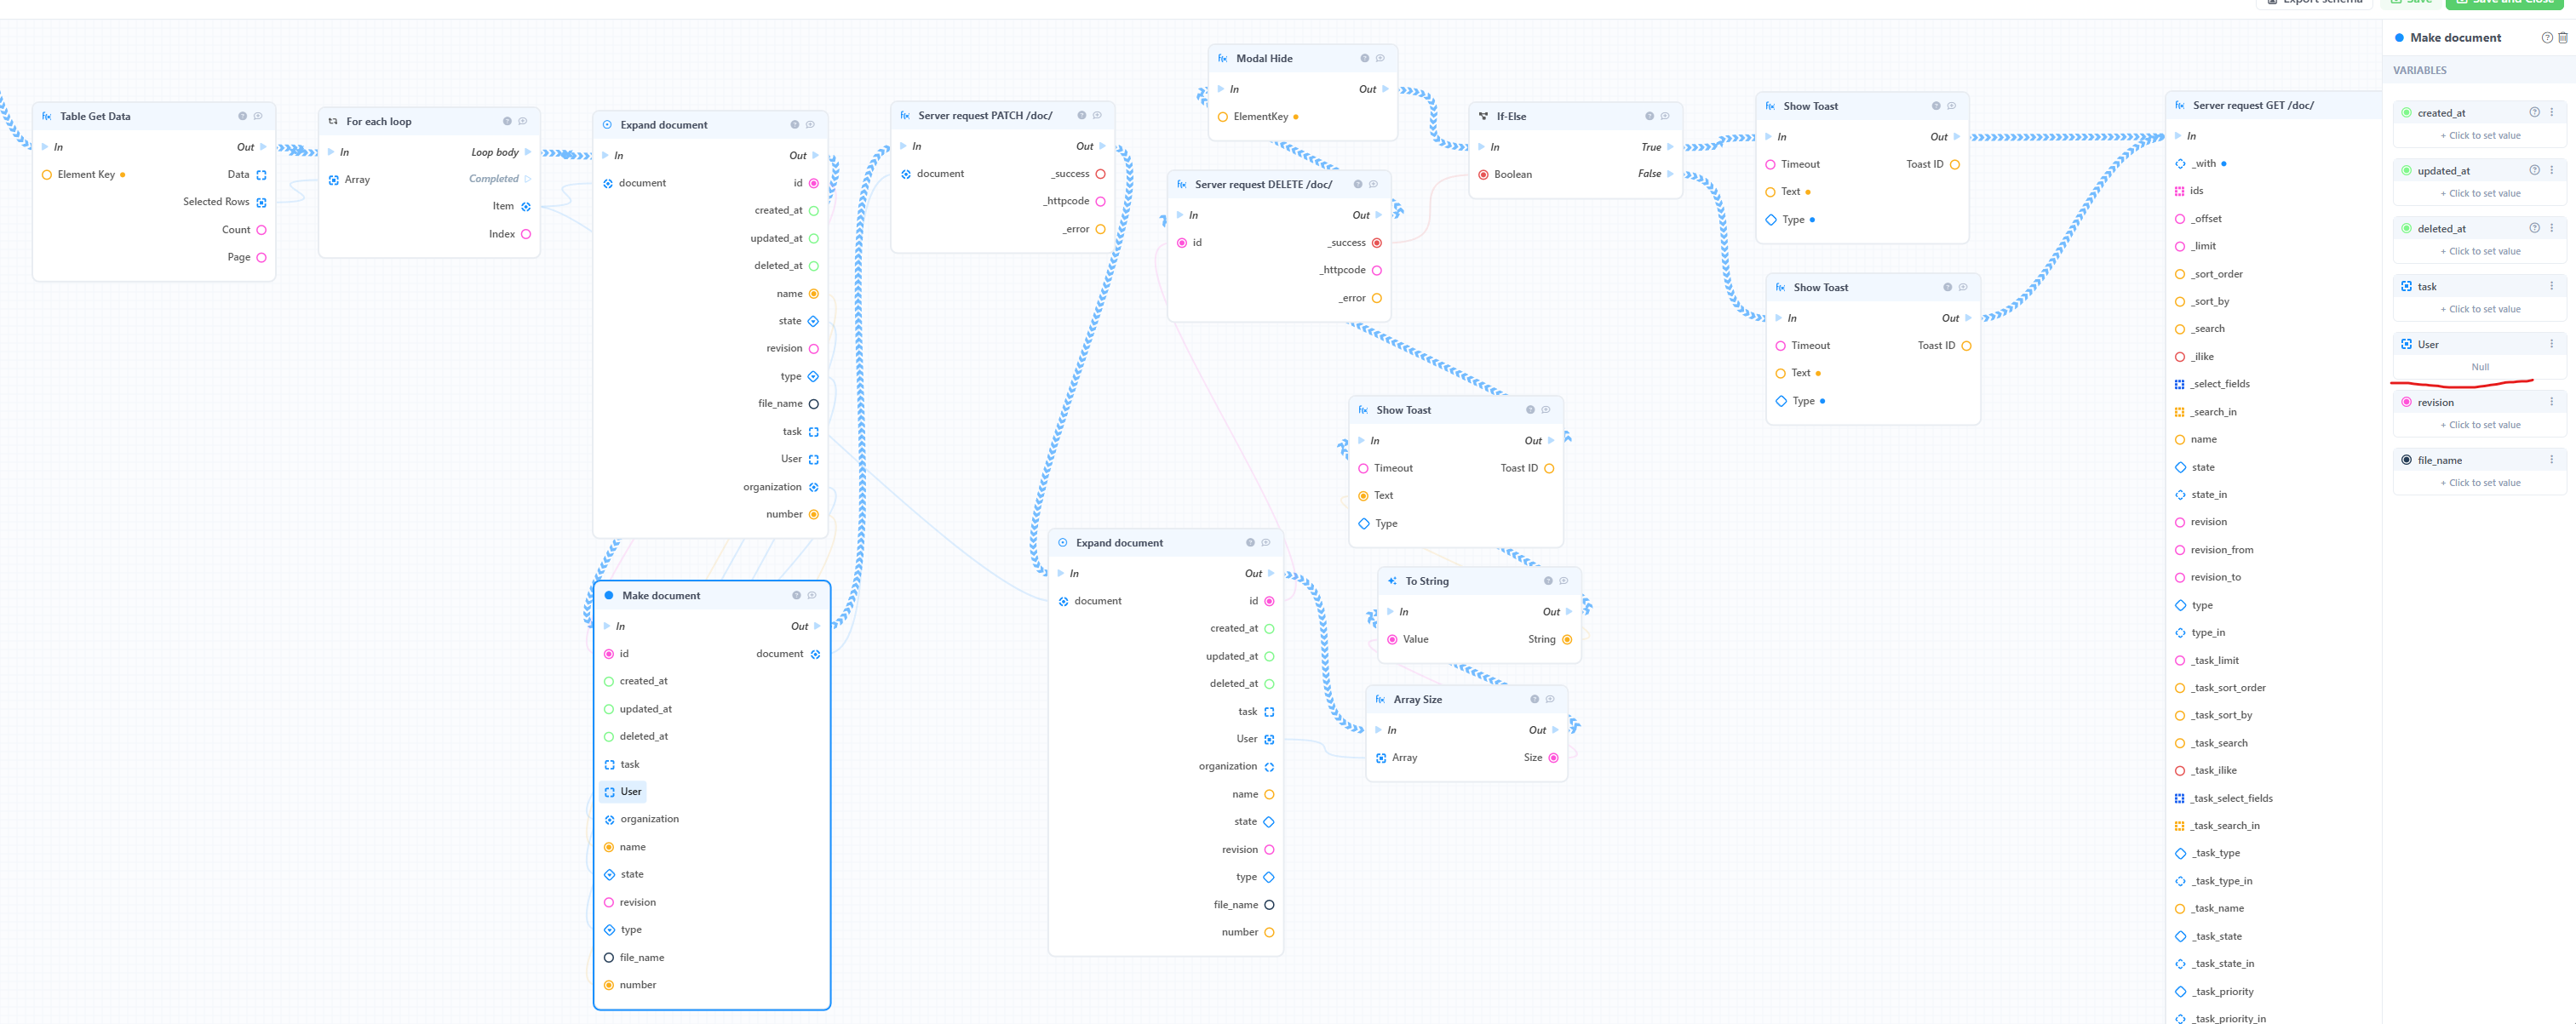Click the _select_fields pin on Server request GET

(x=2180, y=384)
